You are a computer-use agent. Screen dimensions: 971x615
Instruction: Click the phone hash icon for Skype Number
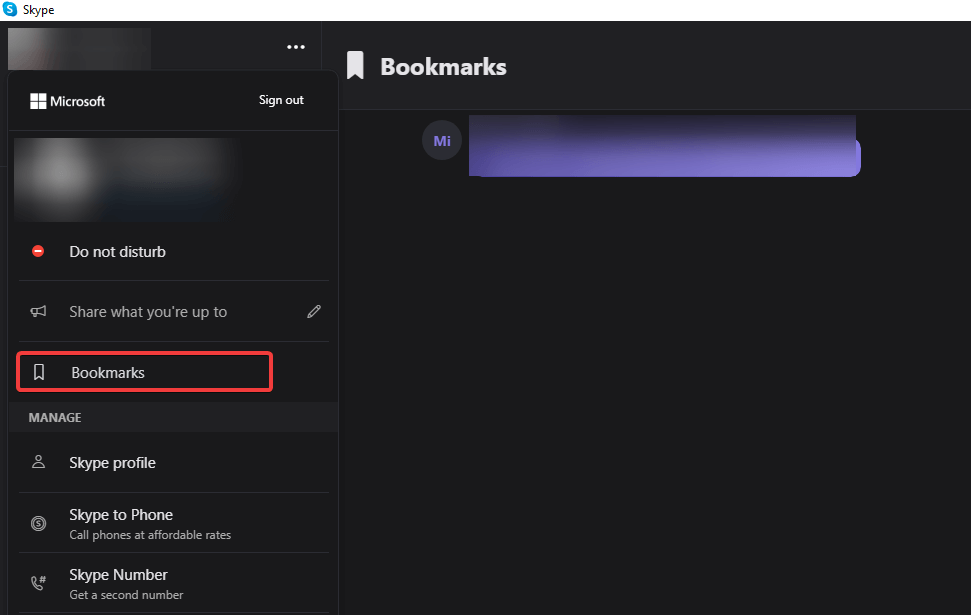[38, 583]
